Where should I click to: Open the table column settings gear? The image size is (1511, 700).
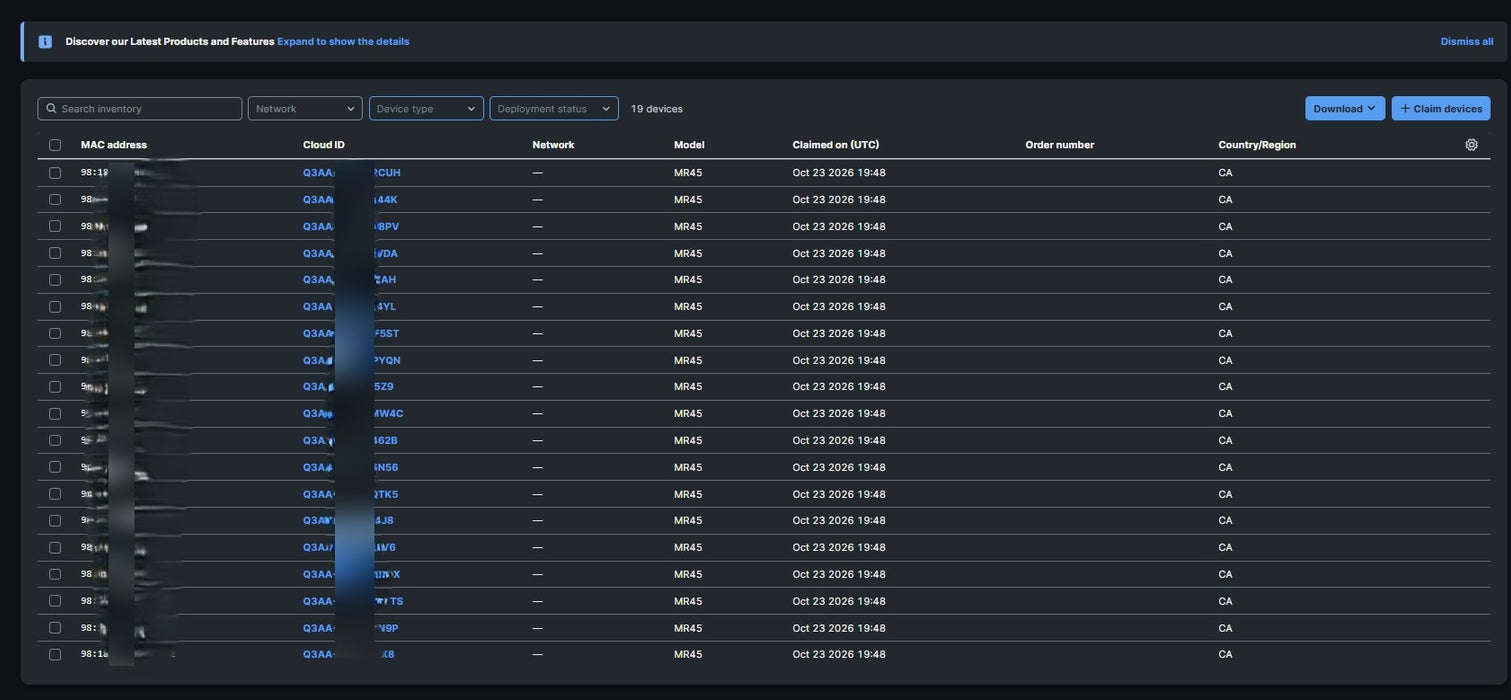[1472, 145]
